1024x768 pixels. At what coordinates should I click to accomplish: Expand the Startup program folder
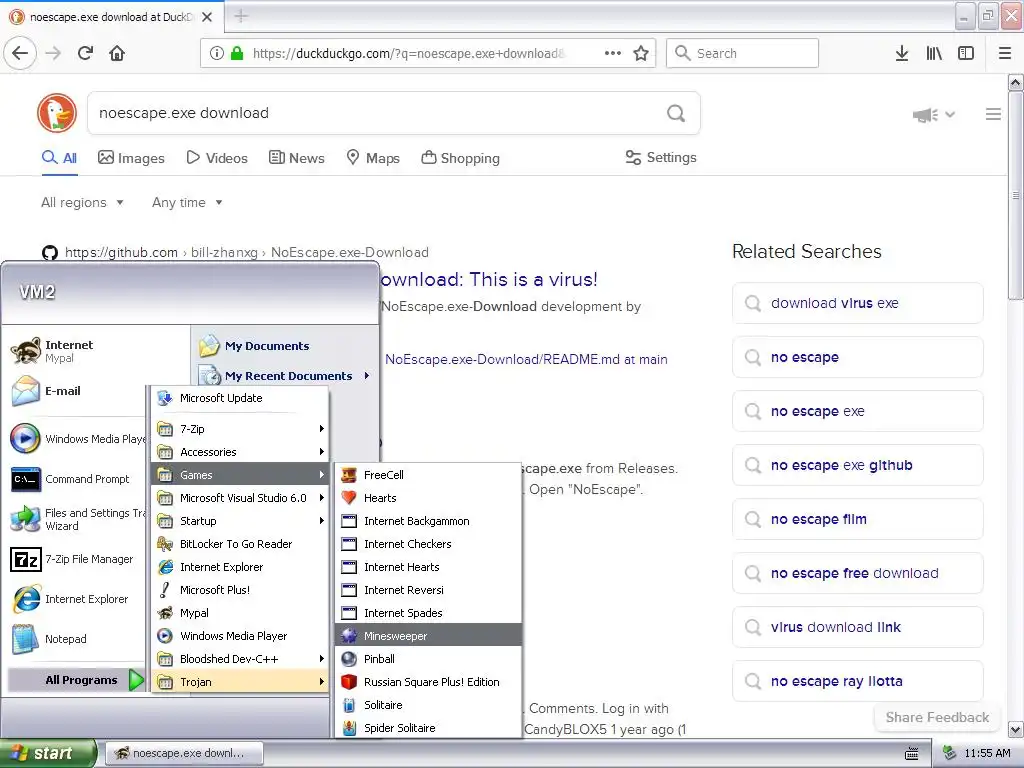point(240,520)
